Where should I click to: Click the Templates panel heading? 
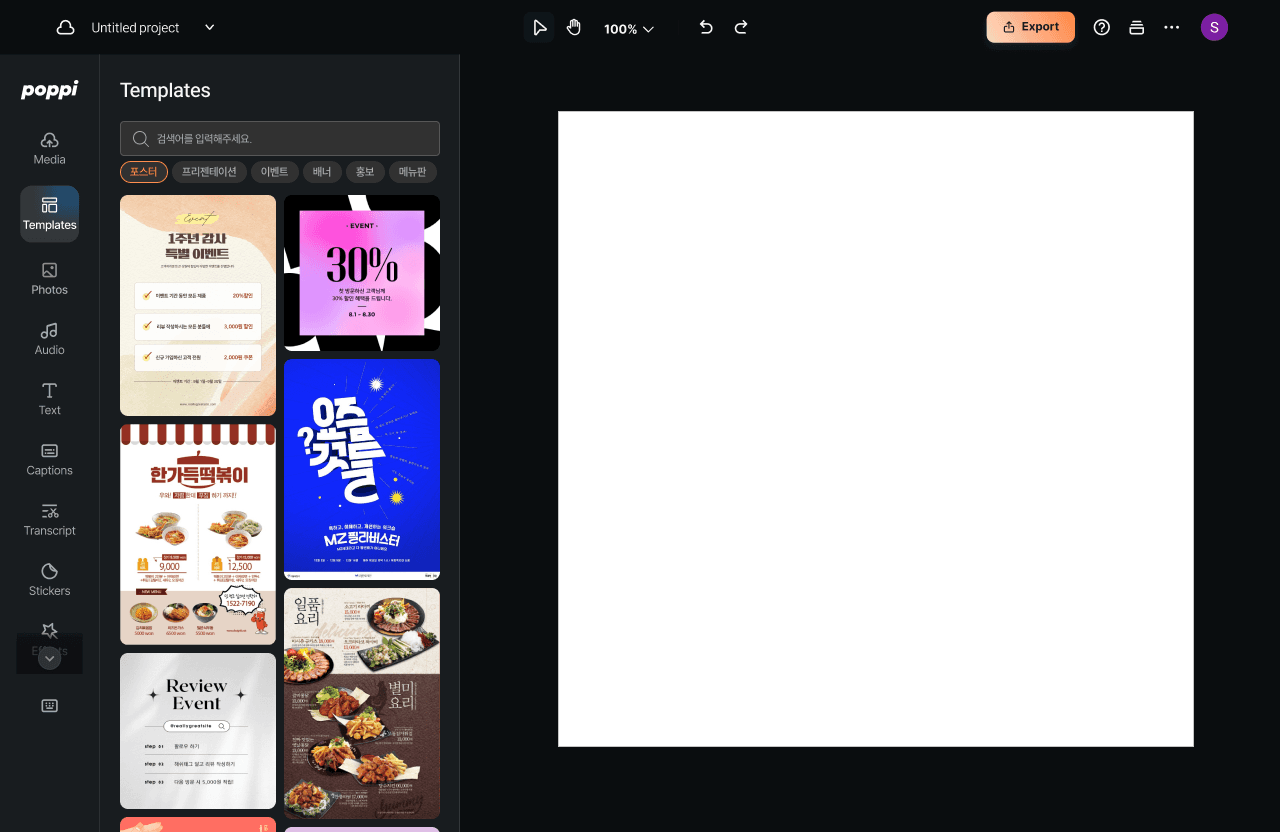click(165, 90)
